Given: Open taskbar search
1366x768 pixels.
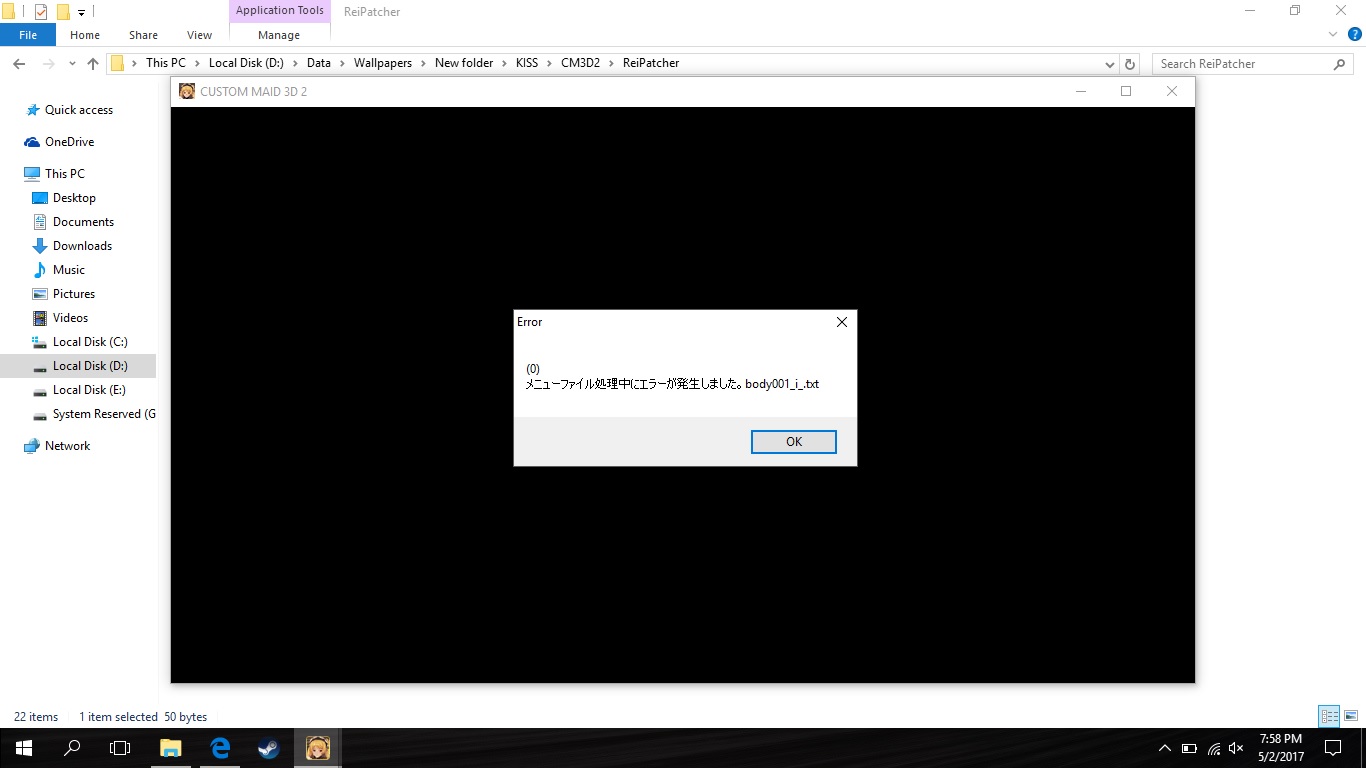Looking at the screenshot, I should click(x=72, y=748).
